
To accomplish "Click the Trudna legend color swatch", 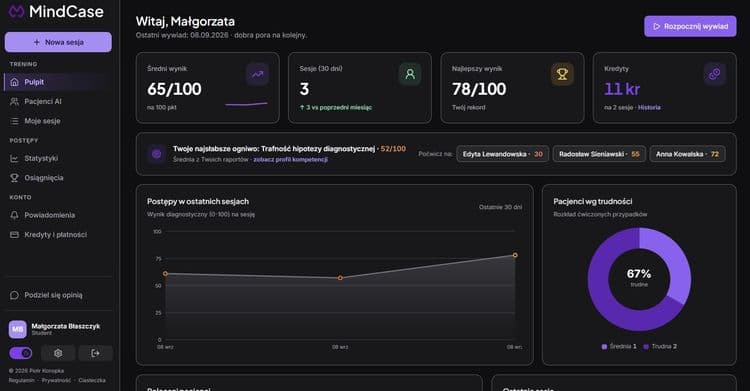I will point(646,346).
